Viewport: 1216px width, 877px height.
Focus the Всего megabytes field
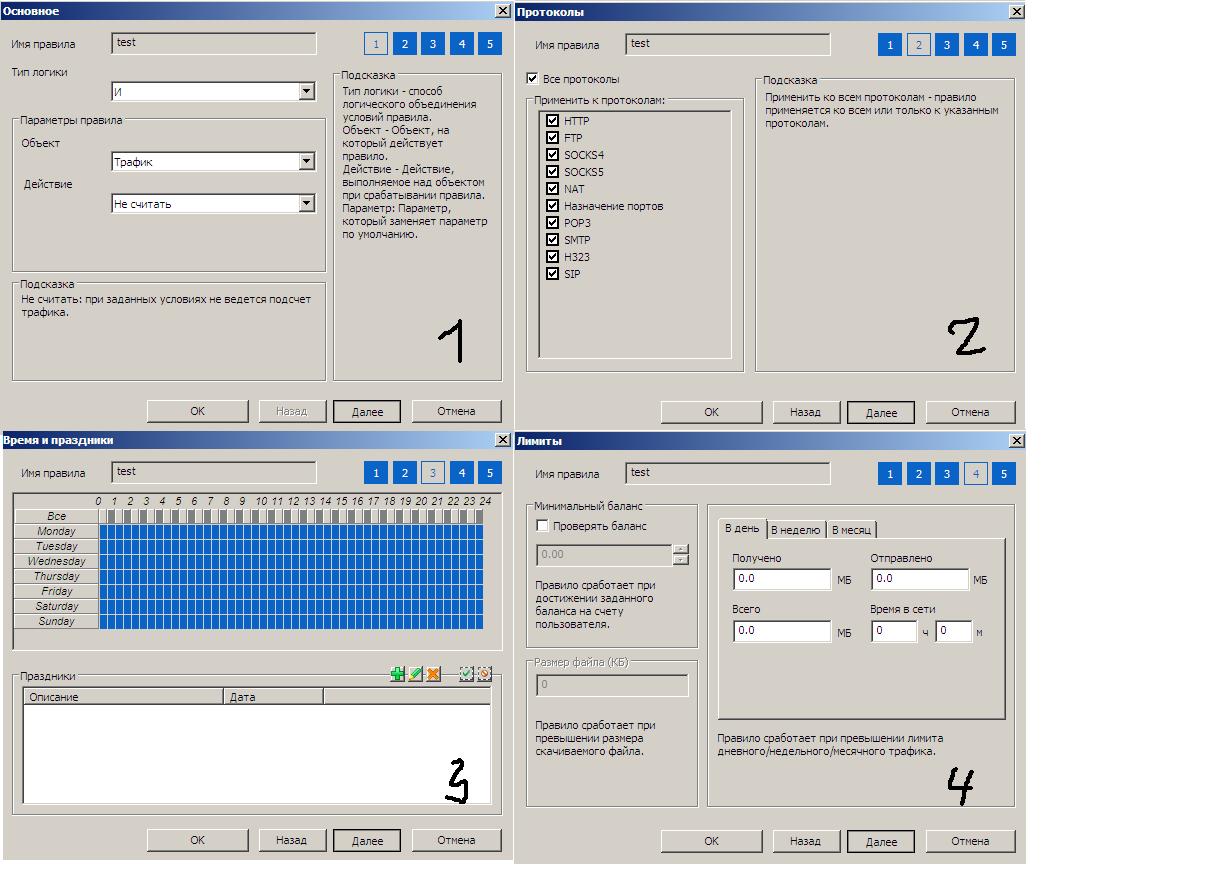782,631
